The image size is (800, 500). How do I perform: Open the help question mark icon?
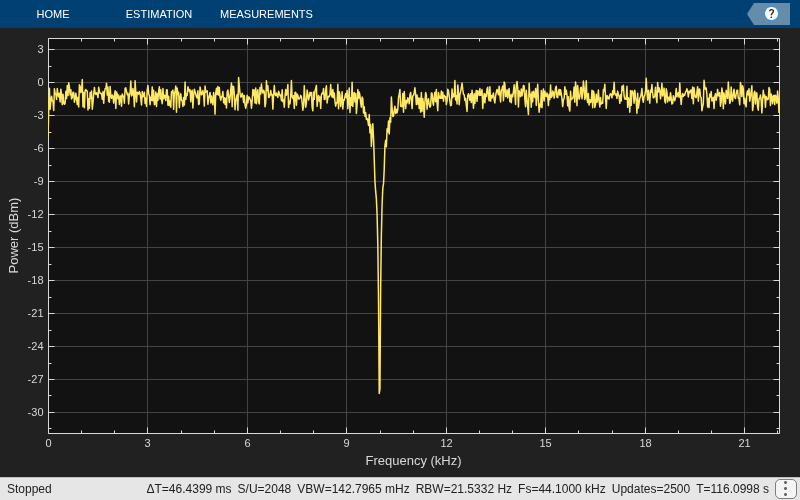[x=771, y=14]
